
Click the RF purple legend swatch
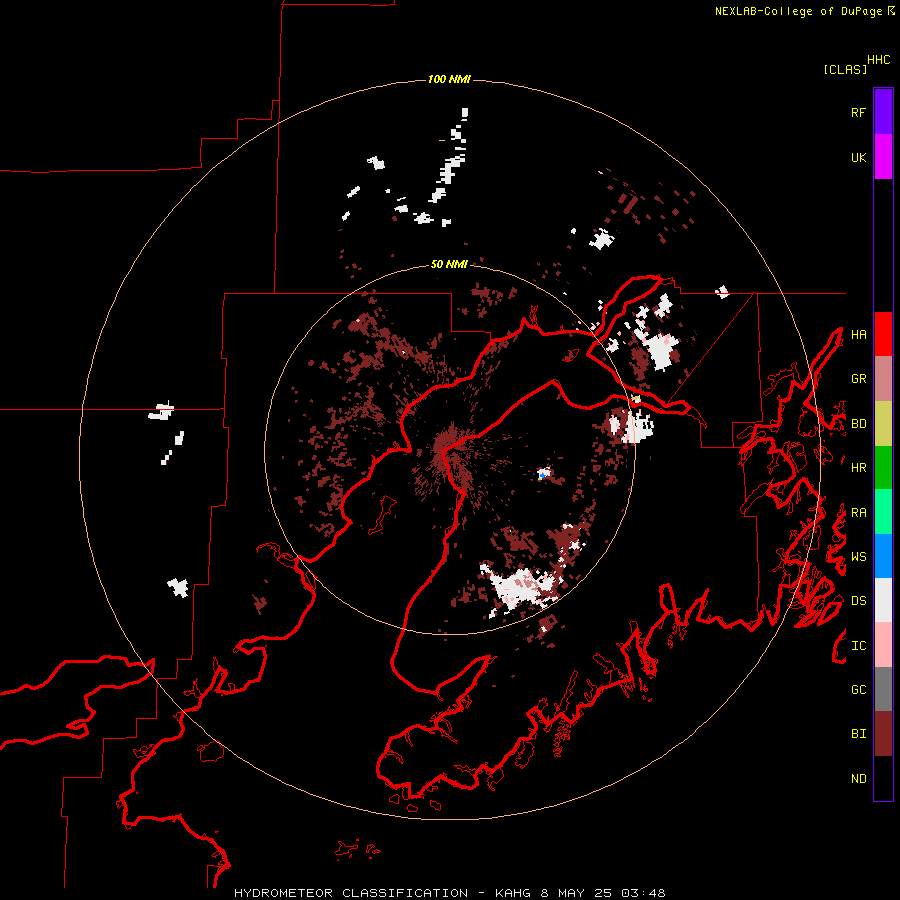[x=883, y=112]
